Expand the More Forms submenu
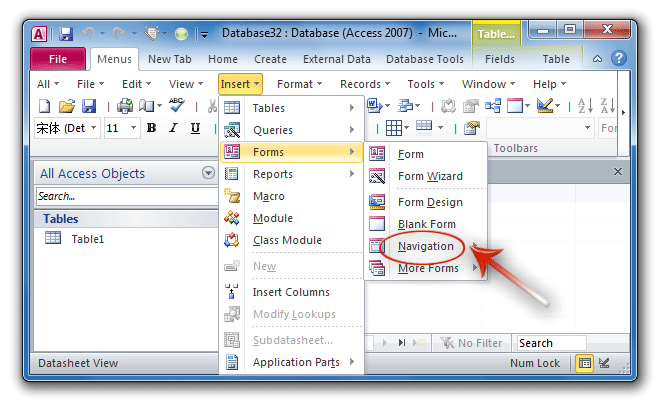663x408 pixels. pyautogui.click(x=475, y=268)
